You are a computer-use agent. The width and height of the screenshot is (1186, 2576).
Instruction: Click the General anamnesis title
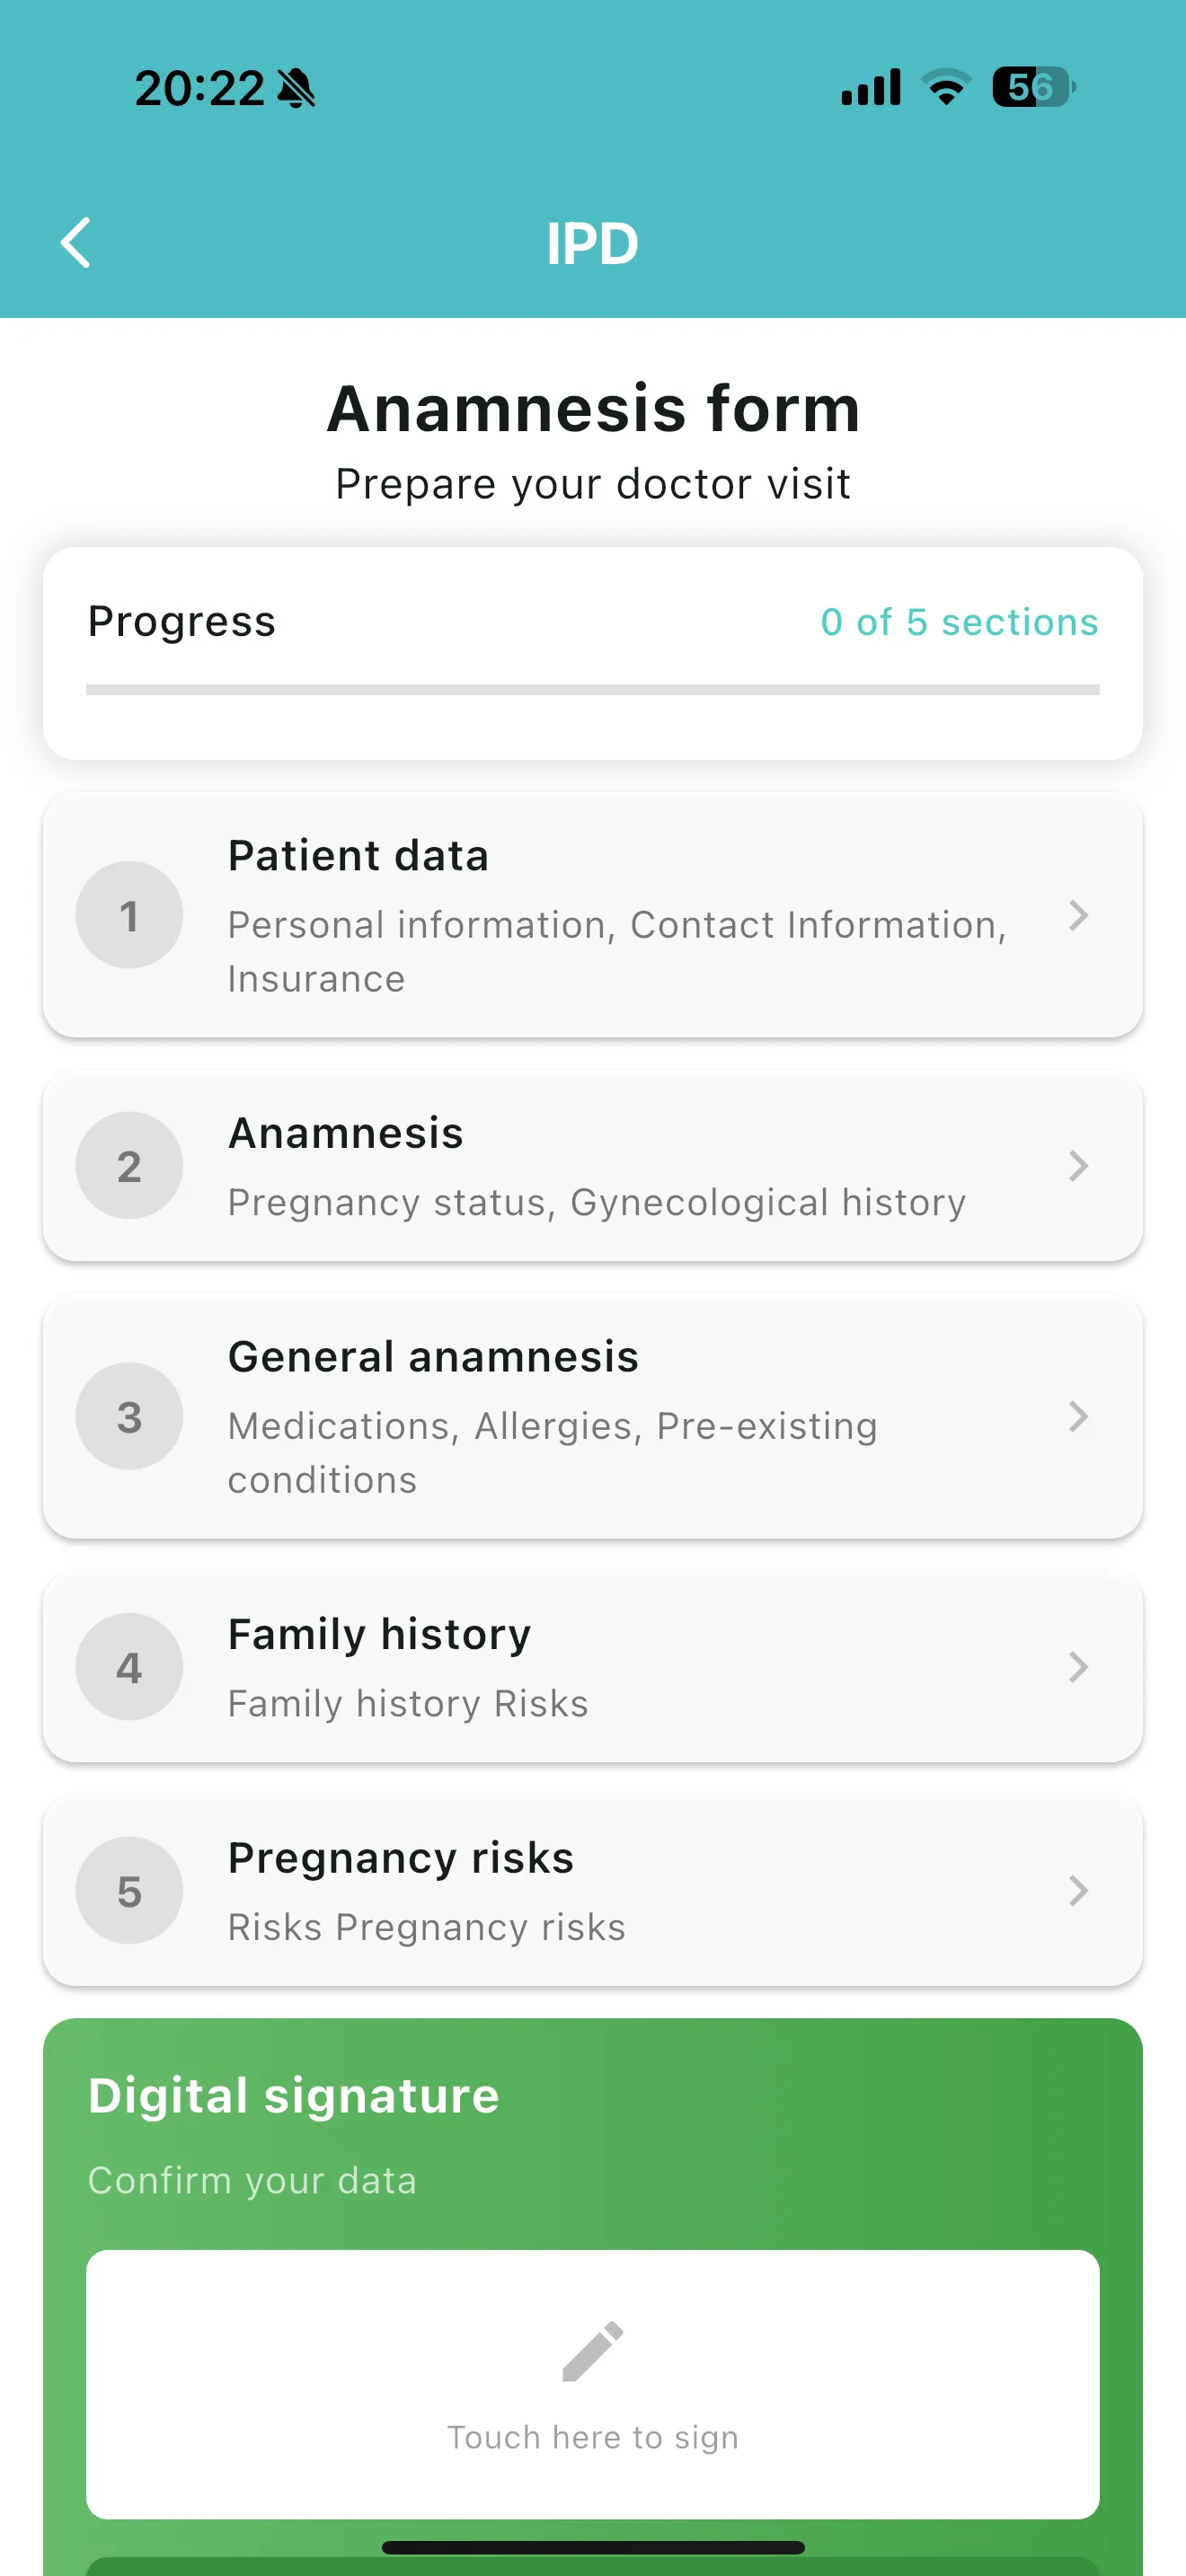(x=433, y=1357)
